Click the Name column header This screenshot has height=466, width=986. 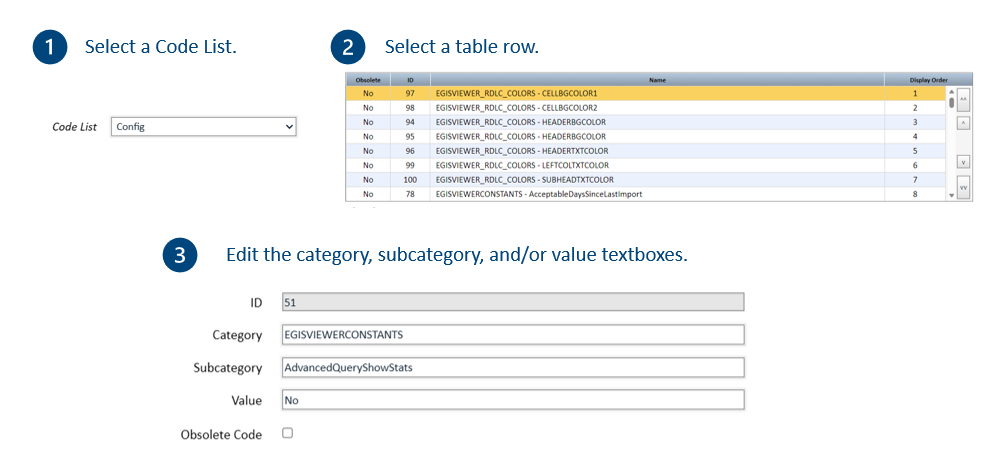click(x=656, y=79)
